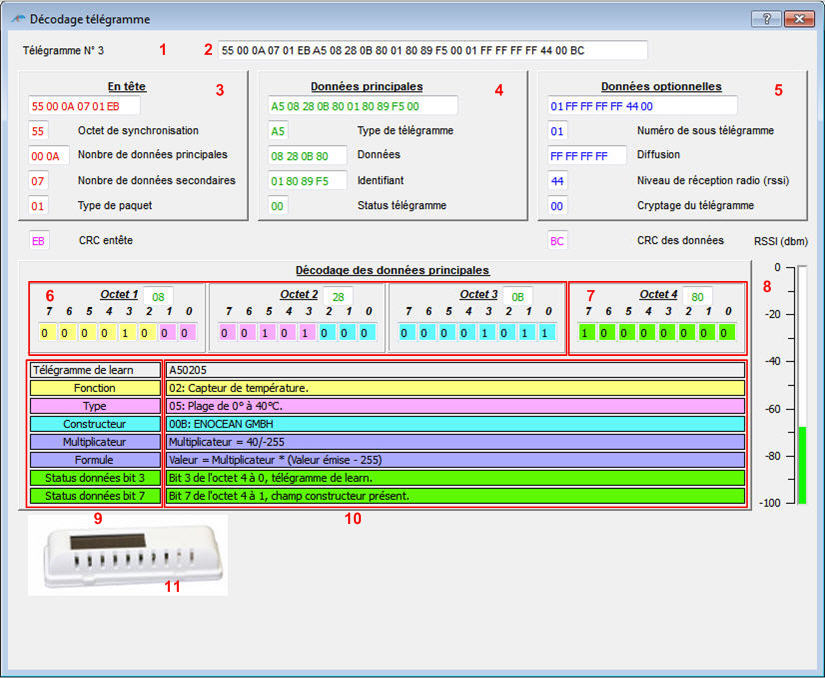Click the Octet 1 value box
Viewport: 825px width, 678px height.
pos(158,296)
